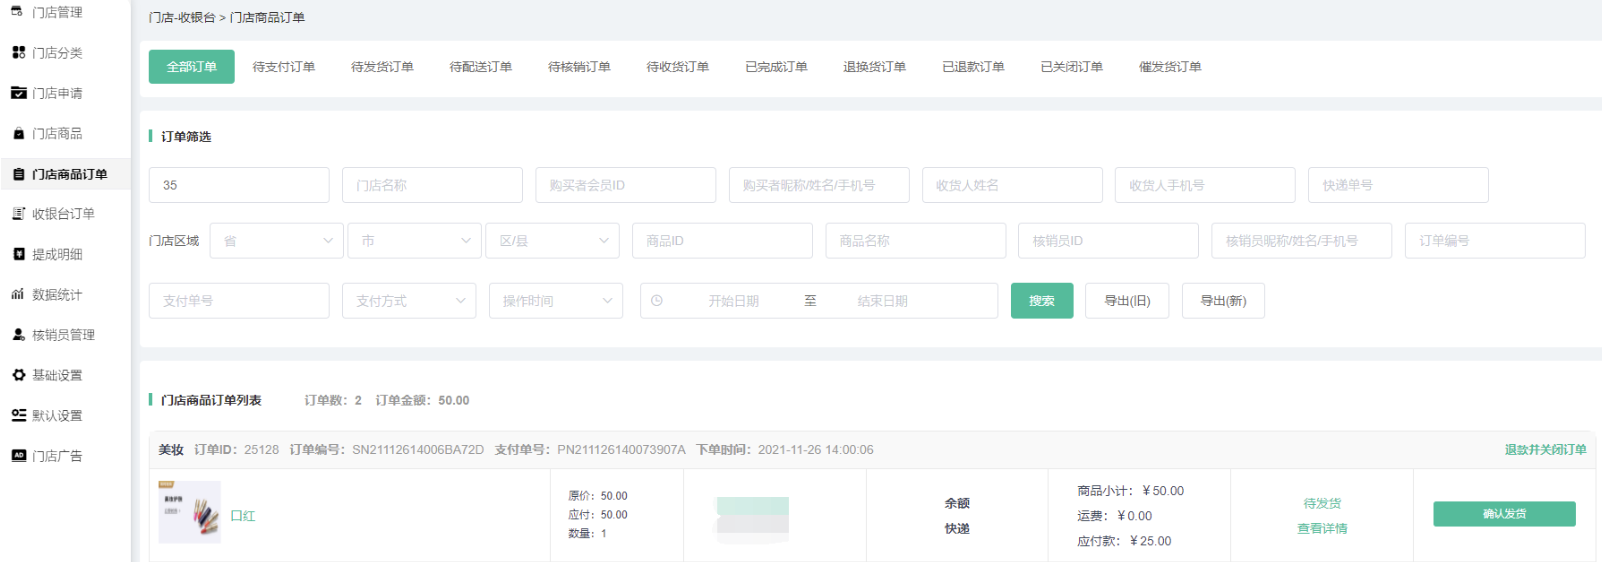Open the 支付方式 dropdown
The image size is (1602, 562).
[409, 301]
